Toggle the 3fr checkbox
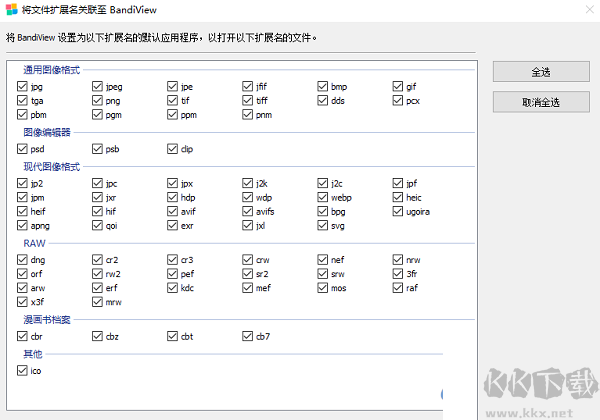Viewport: 600px width, 420px height. (x=398, y=274)
